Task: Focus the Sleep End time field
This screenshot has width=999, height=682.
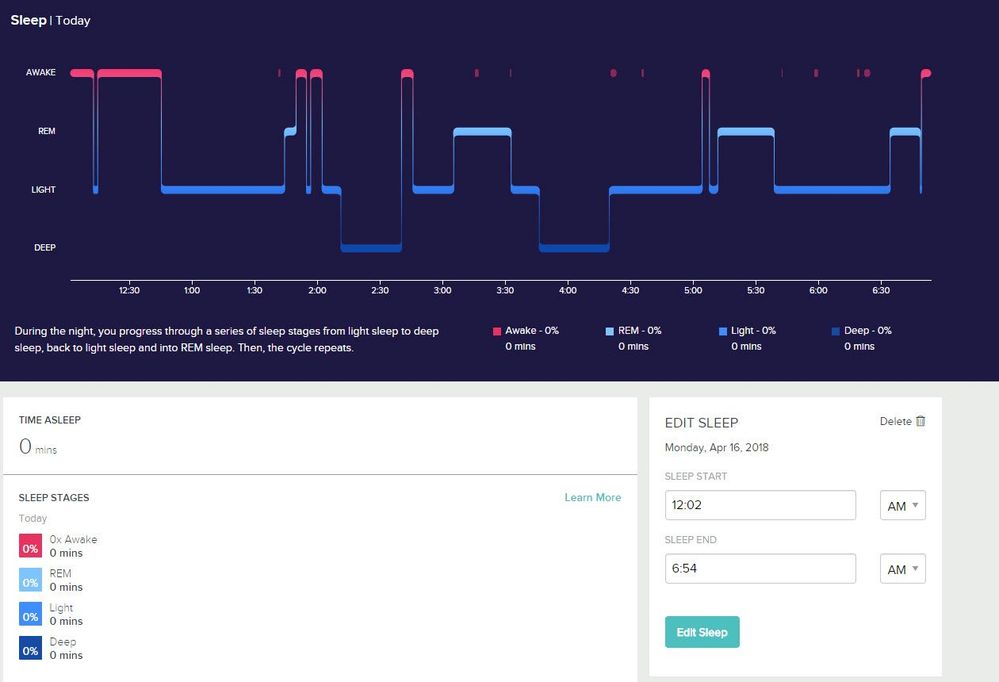Action: [760, 569]
